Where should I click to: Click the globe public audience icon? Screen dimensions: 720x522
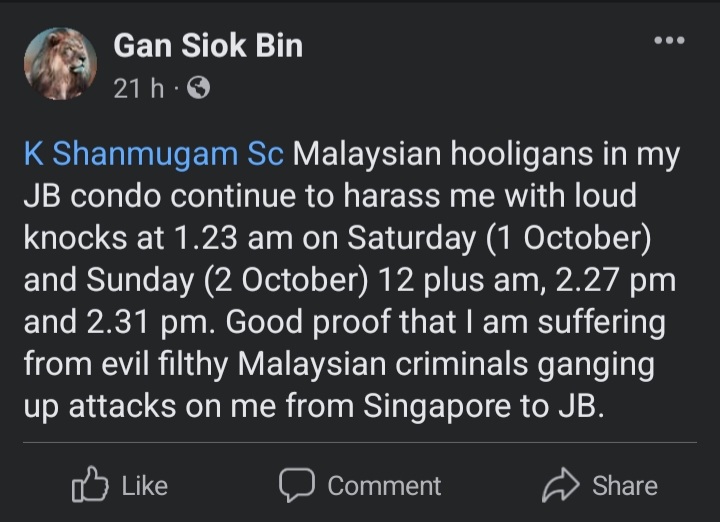[198, 88]
